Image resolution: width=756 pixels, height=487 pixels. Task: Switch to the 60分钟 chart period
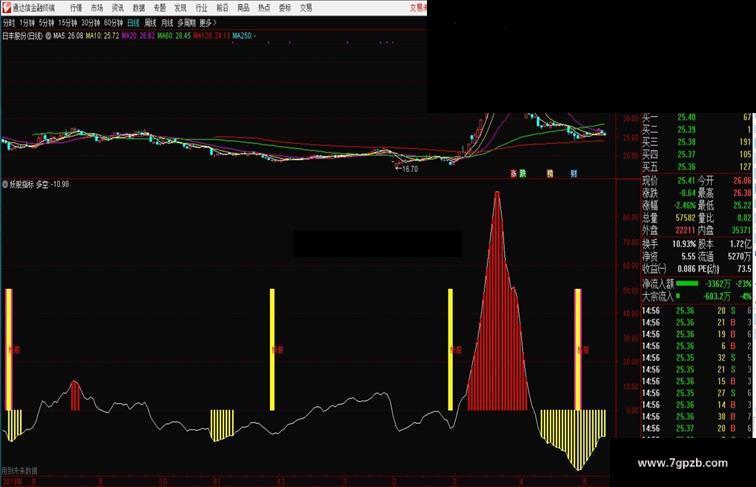coord(113,23)
